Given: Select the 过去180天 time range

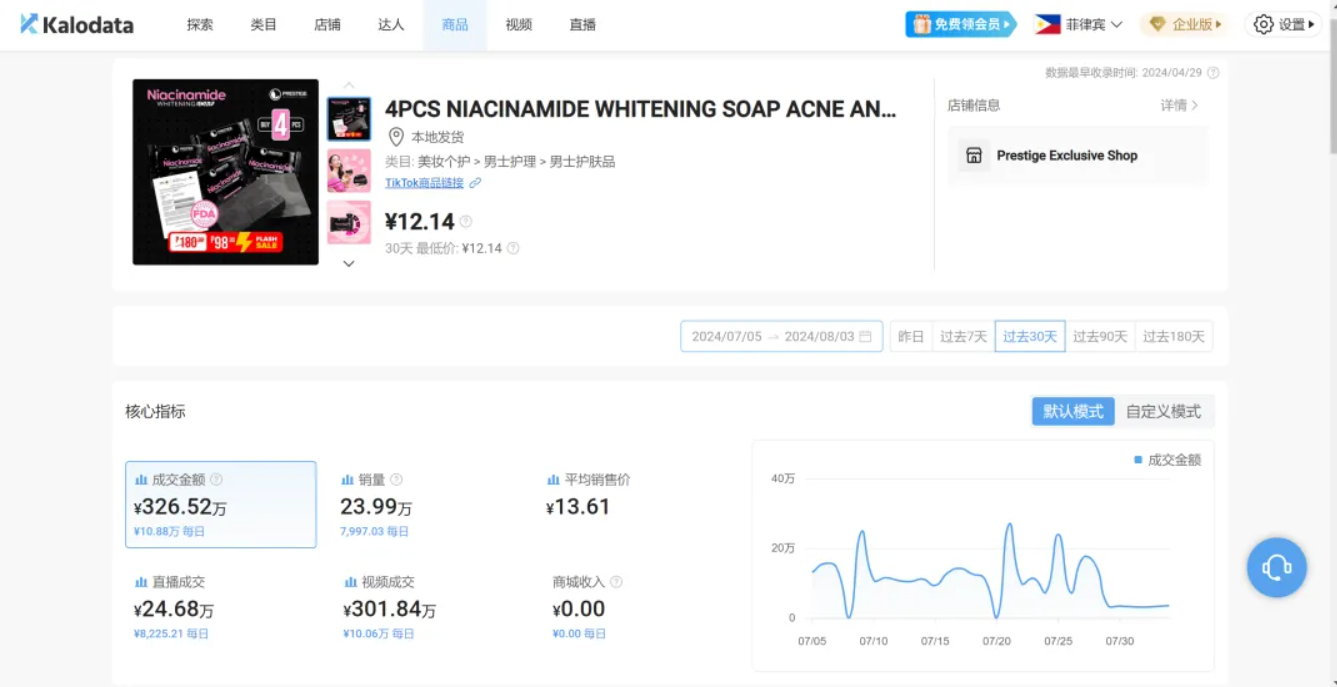Looking at the screenshot, I should pos(1174,336).
